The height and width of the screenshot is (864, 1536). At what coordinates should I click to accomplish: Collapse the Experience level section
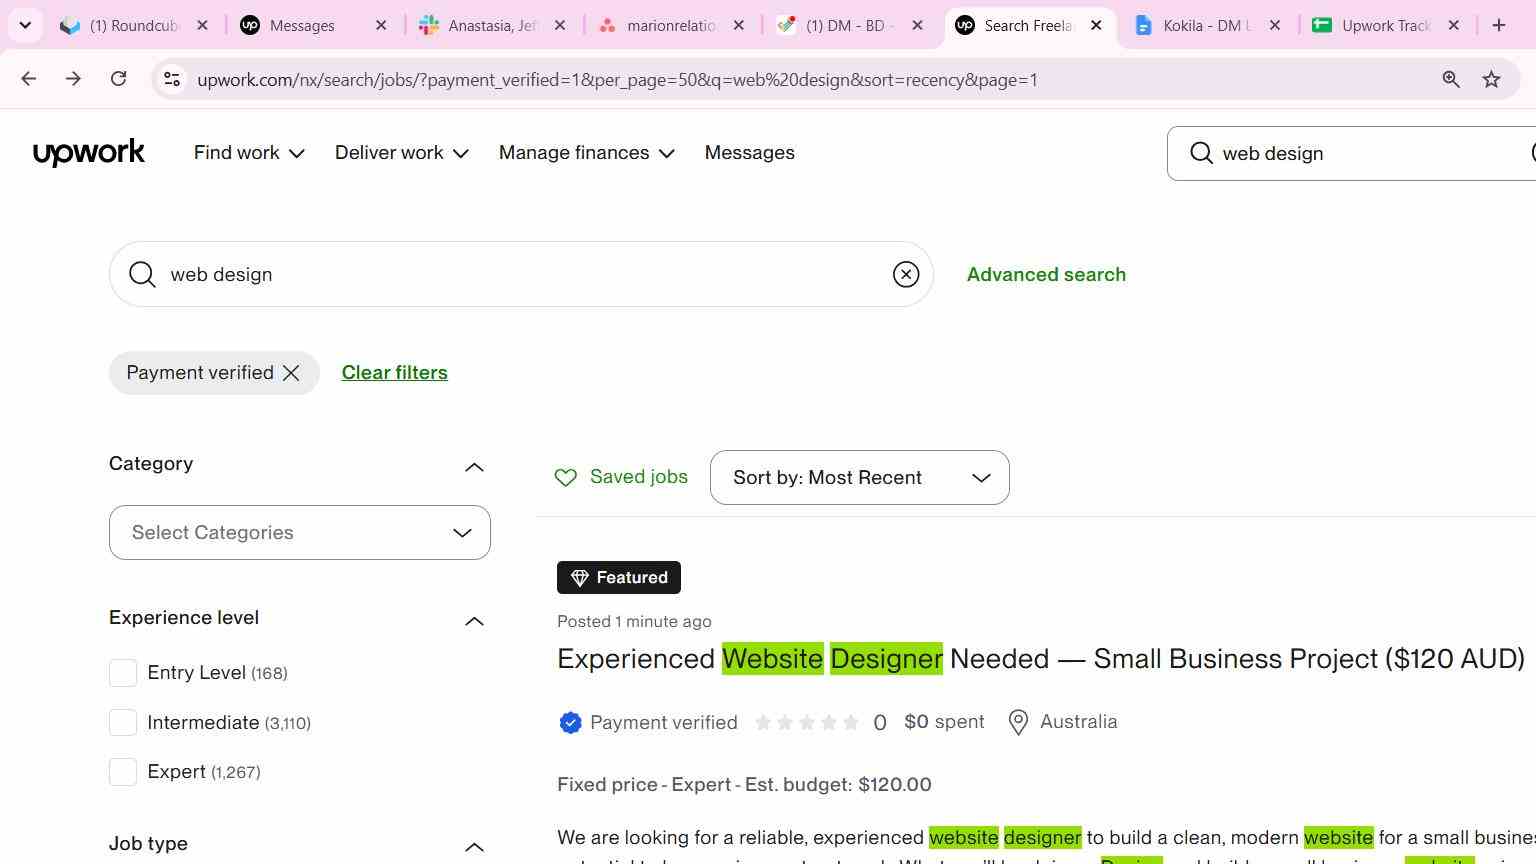(x=474, y=621)
